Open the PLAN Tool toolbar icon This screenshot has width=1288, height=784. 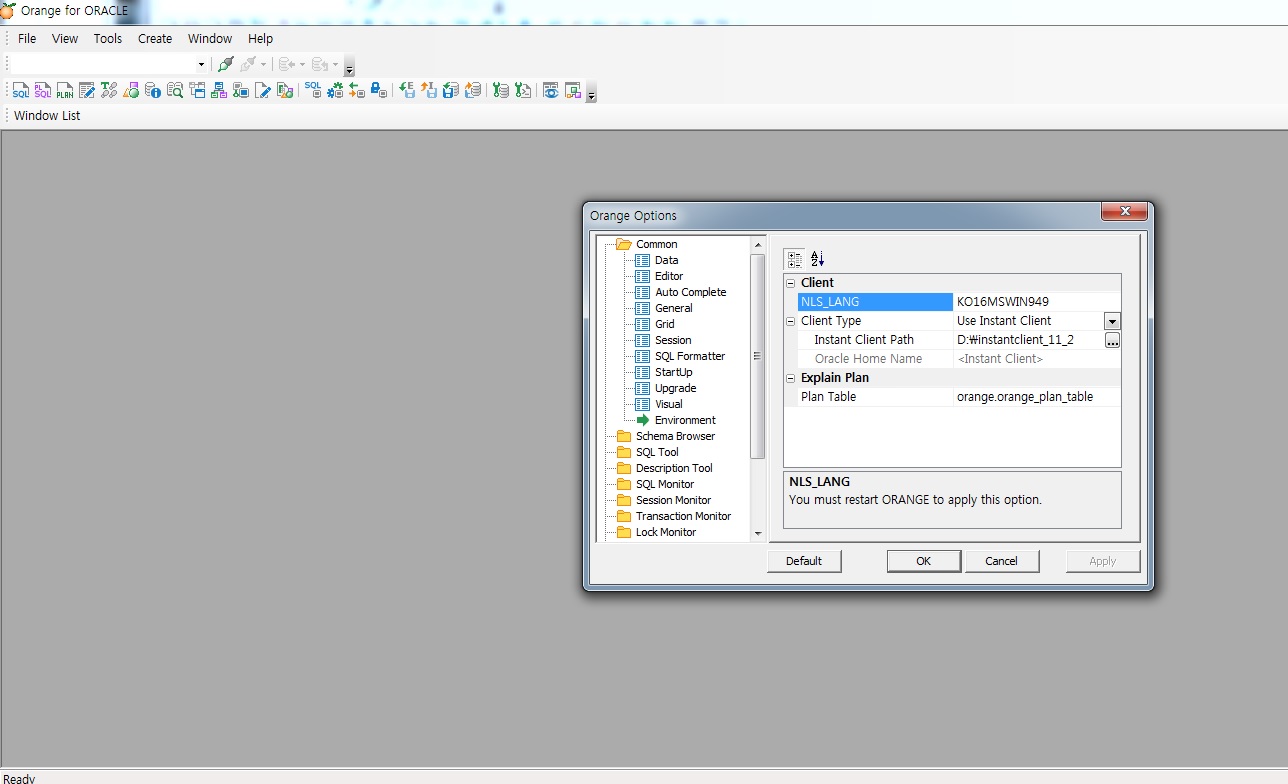[x=65, y=90]
